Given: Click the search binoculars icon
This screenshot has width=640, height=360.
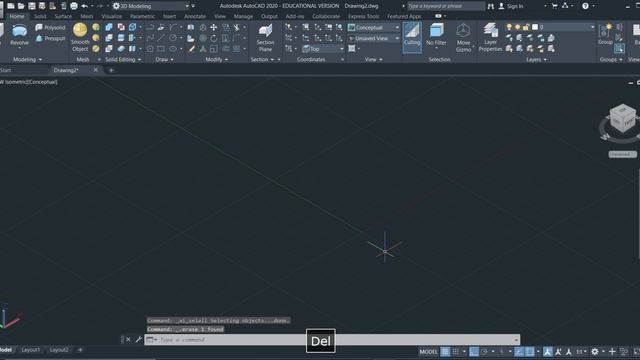Looking at the screenshot, I should [491, 6].
